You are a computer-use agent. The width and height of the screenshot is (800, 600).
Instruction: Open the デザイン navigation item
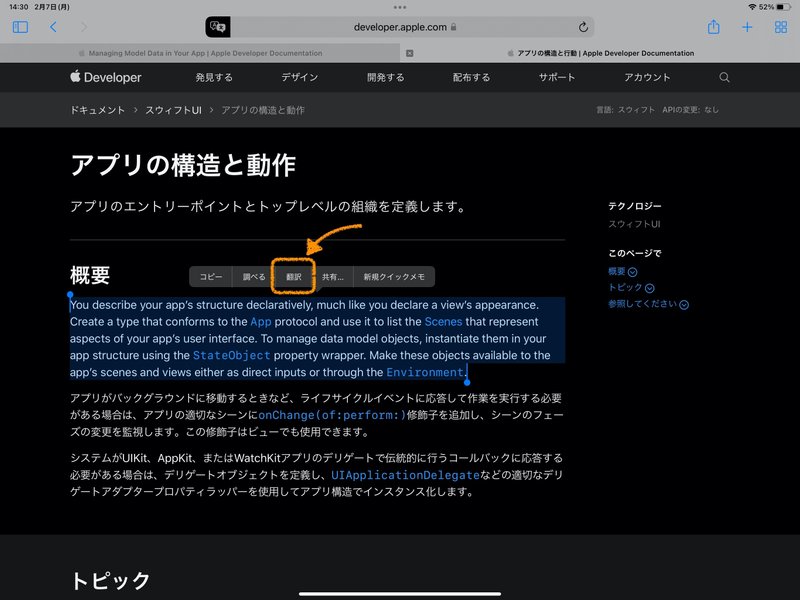point(300,78)
